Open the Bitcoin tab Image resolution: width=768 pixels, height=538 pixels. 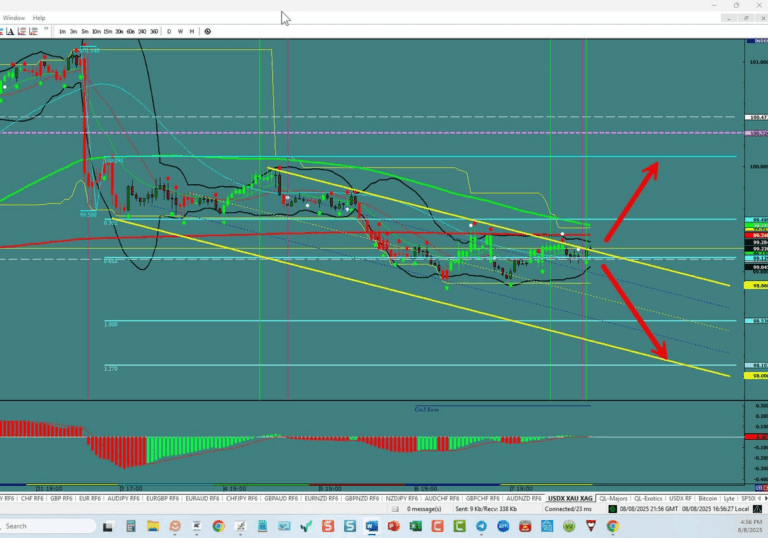click(707, 498)
